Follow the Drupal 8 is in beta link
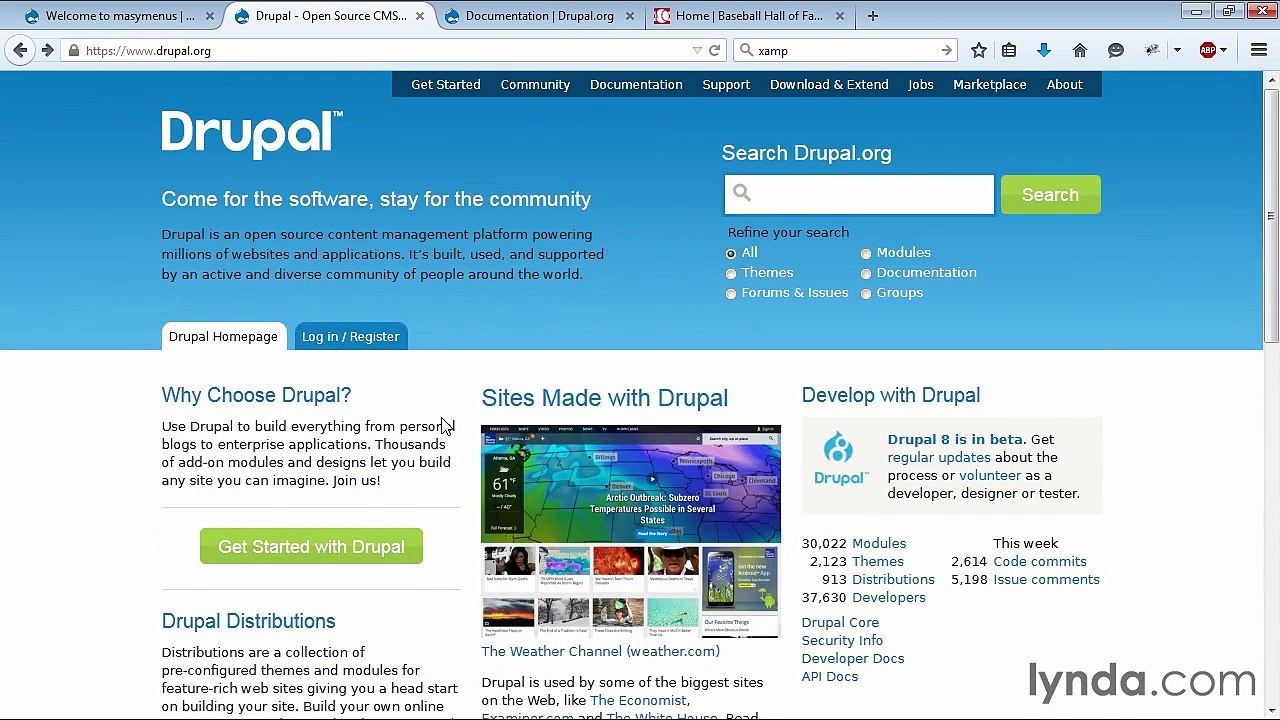Screen dimensions: 1280x720 point(955,439)
